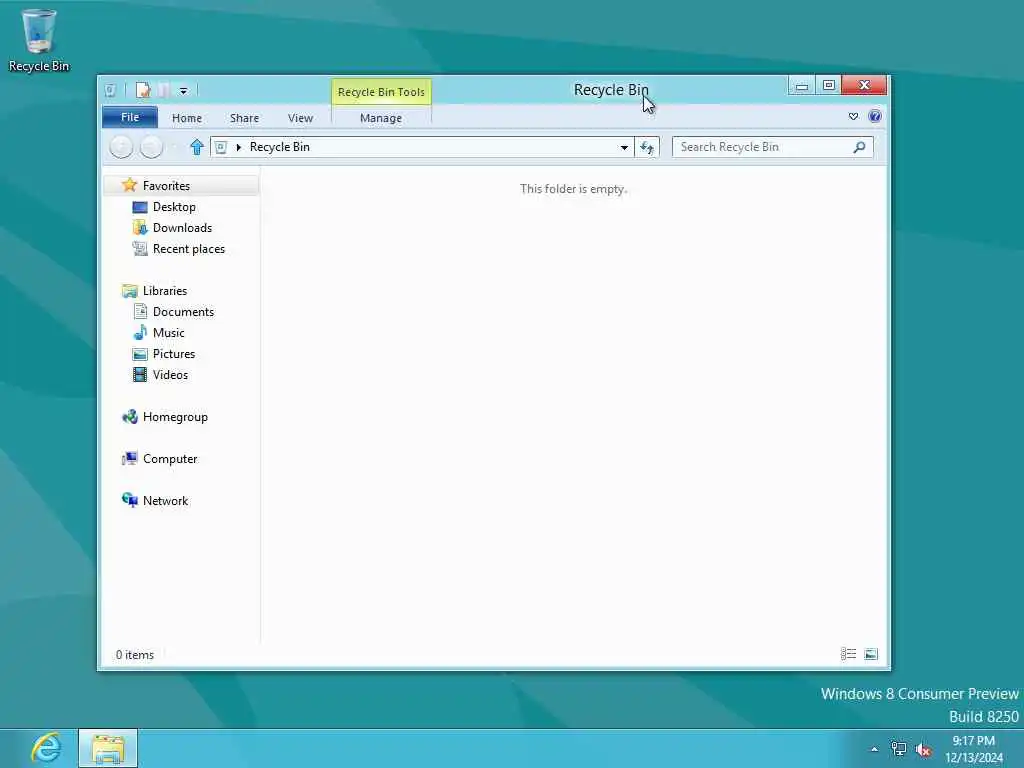
Task: Switch to the Share ribbon tab
Action: tap(244, 118)
